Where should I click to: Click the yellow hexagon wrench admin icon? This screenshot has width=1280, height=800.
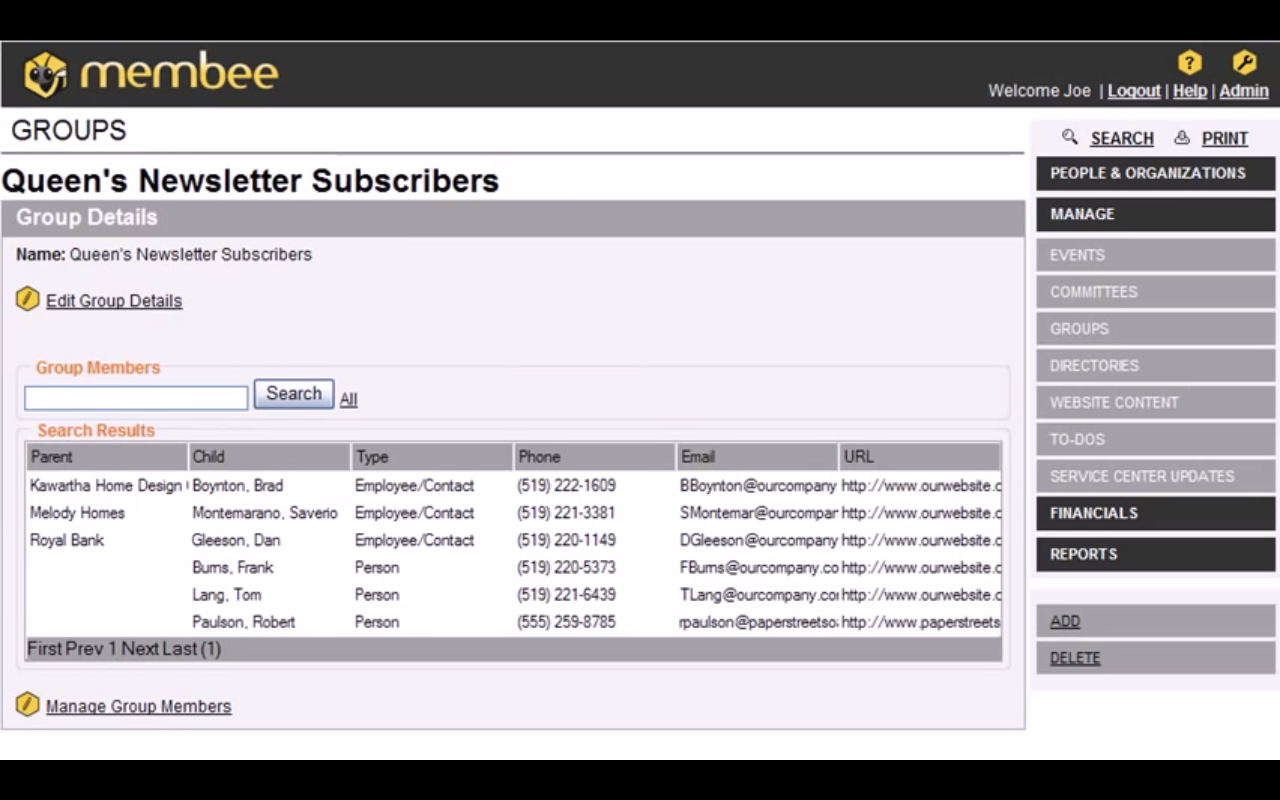1244,63
